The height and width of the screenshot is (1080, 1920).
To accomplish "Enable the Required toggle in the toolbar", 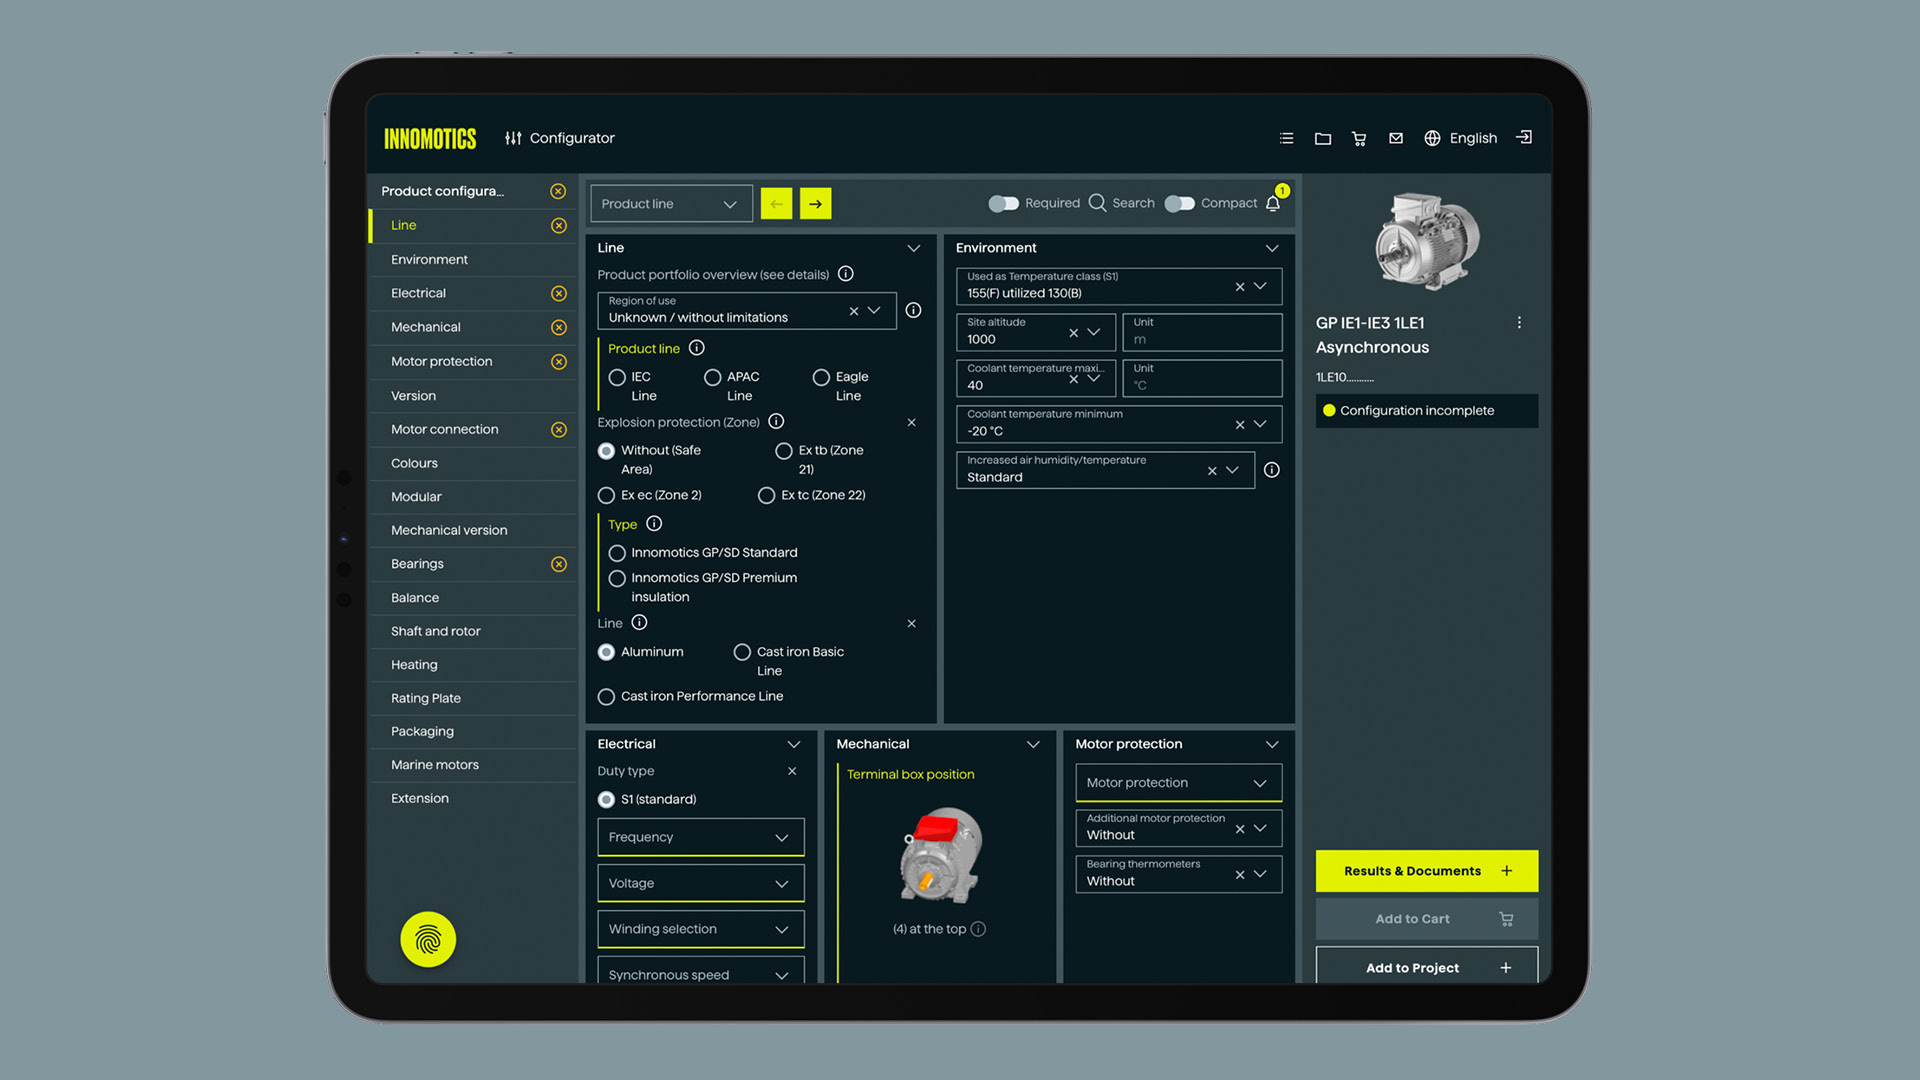I will [x=1004, y=203].
